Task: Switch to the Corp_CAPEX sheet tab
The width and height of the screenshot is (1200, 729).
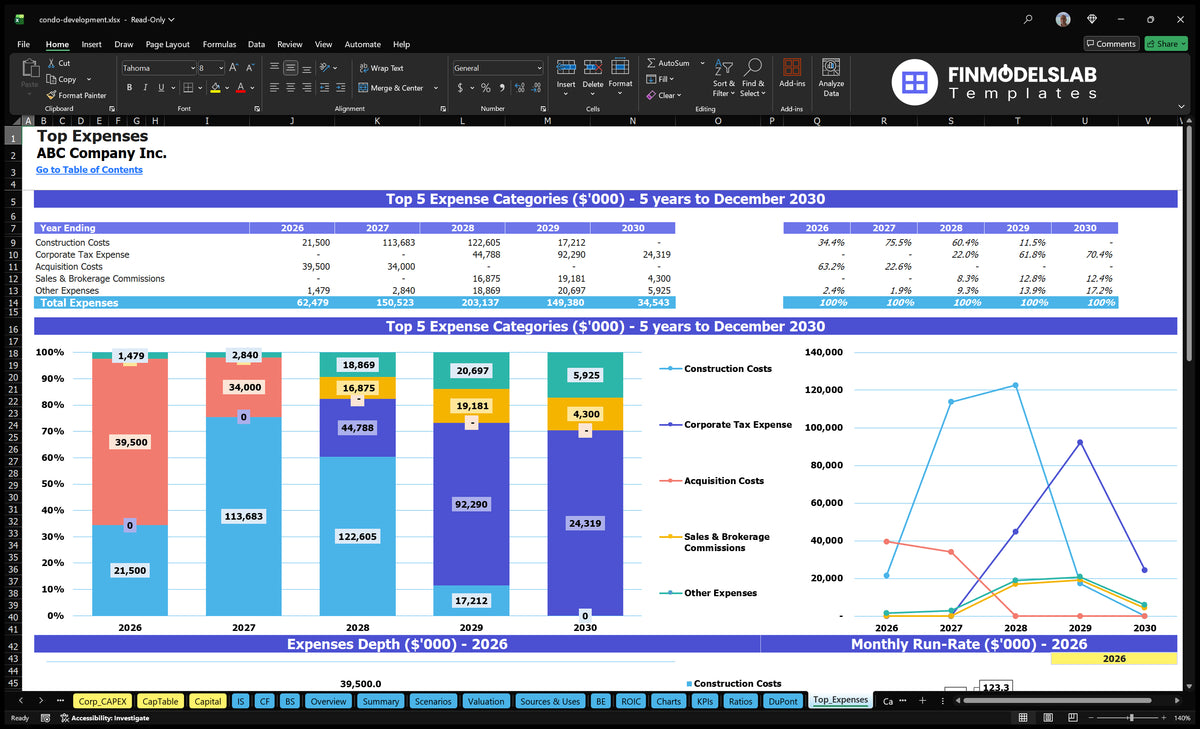Action: tap(101, 701)
